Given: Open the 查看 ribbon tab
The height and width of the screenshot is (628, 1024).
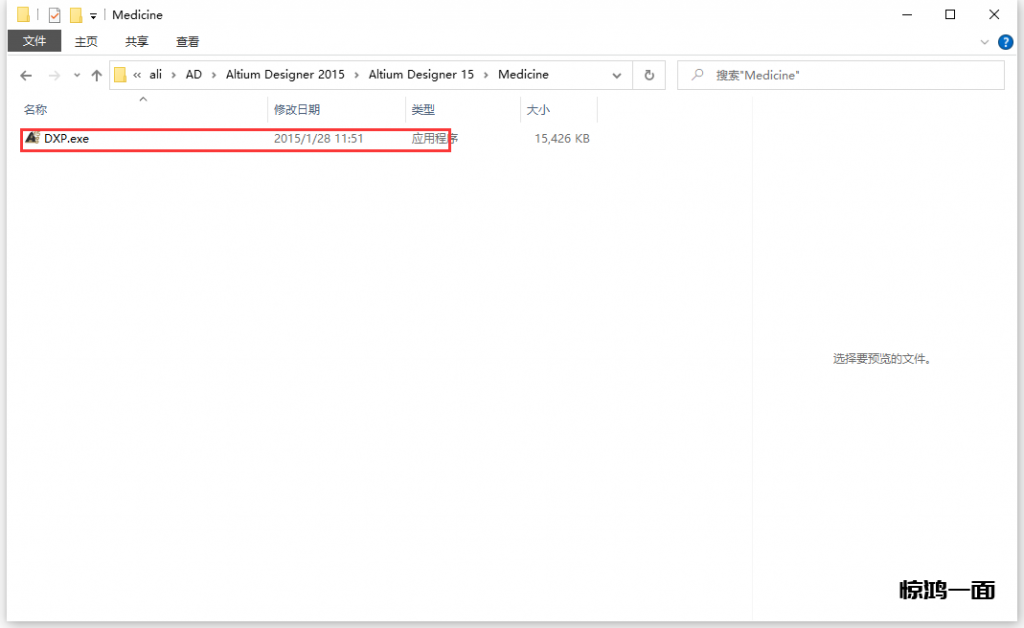Looking at the screenshot, I should pyautogui.click(x=187, y=42).
